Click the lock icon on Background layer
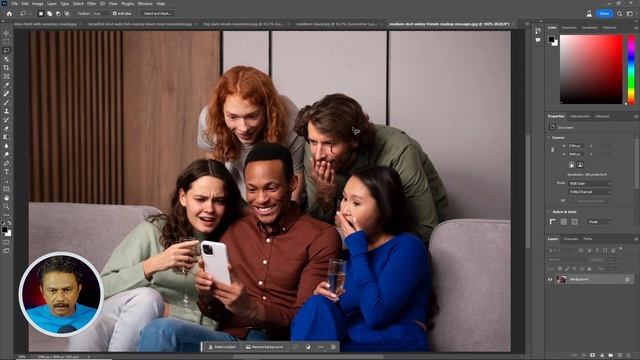The width and height of the screenshot is (640, 360). [x=627, y=279]
